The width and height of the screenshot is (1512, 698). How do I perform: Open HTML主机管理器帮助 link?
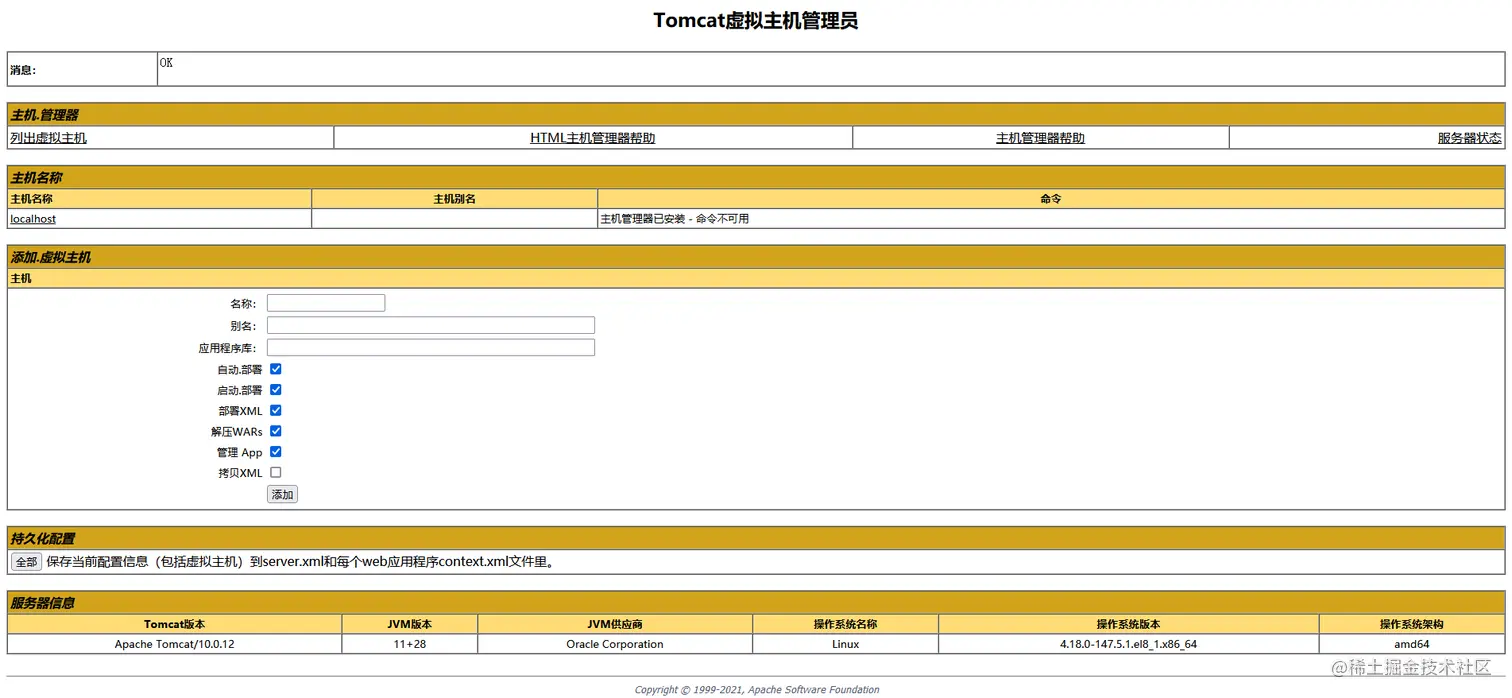(592, 138)
